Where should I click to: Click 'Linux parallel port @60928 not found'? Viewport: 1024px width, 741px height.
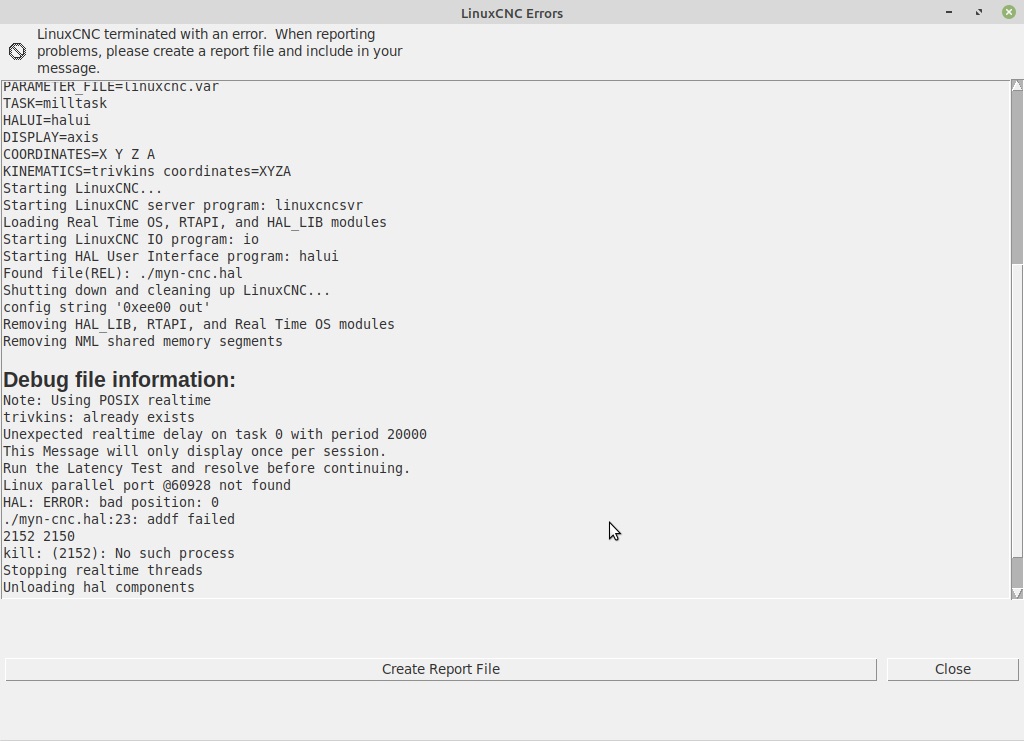coord(147,485)
